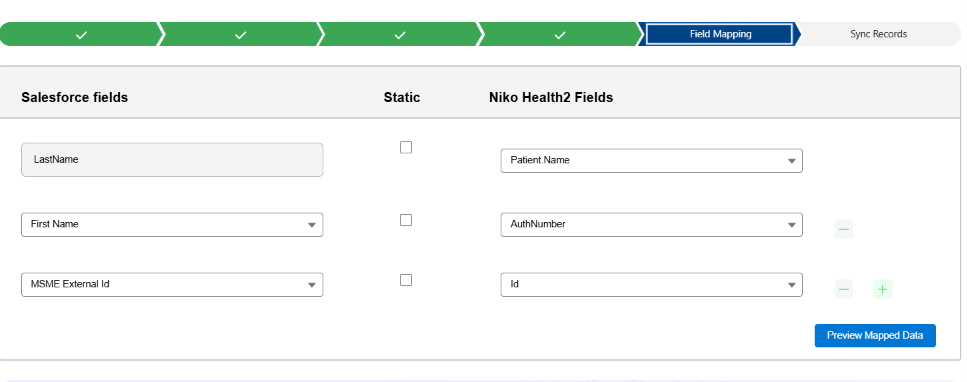Screen dimensions: 967x382
Task: Add a new mapping row with plus icon
Action: point(883,289)
